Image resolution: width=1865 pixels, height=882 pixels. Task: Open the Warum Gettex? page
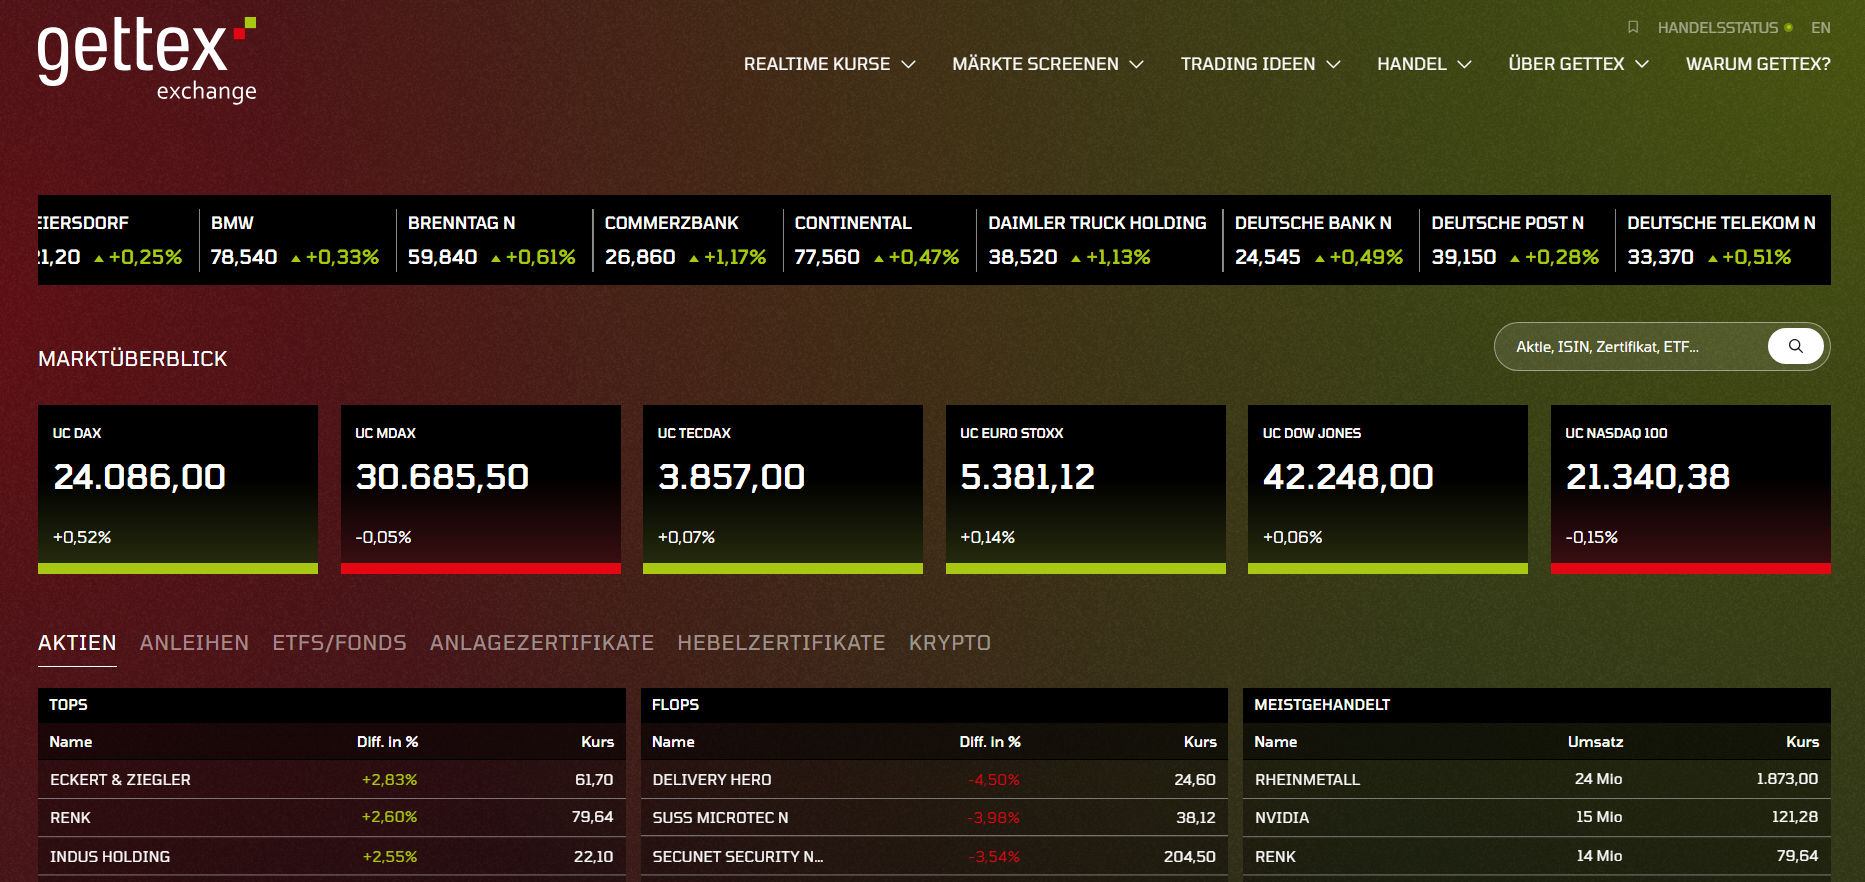[x=1758, y=64]
